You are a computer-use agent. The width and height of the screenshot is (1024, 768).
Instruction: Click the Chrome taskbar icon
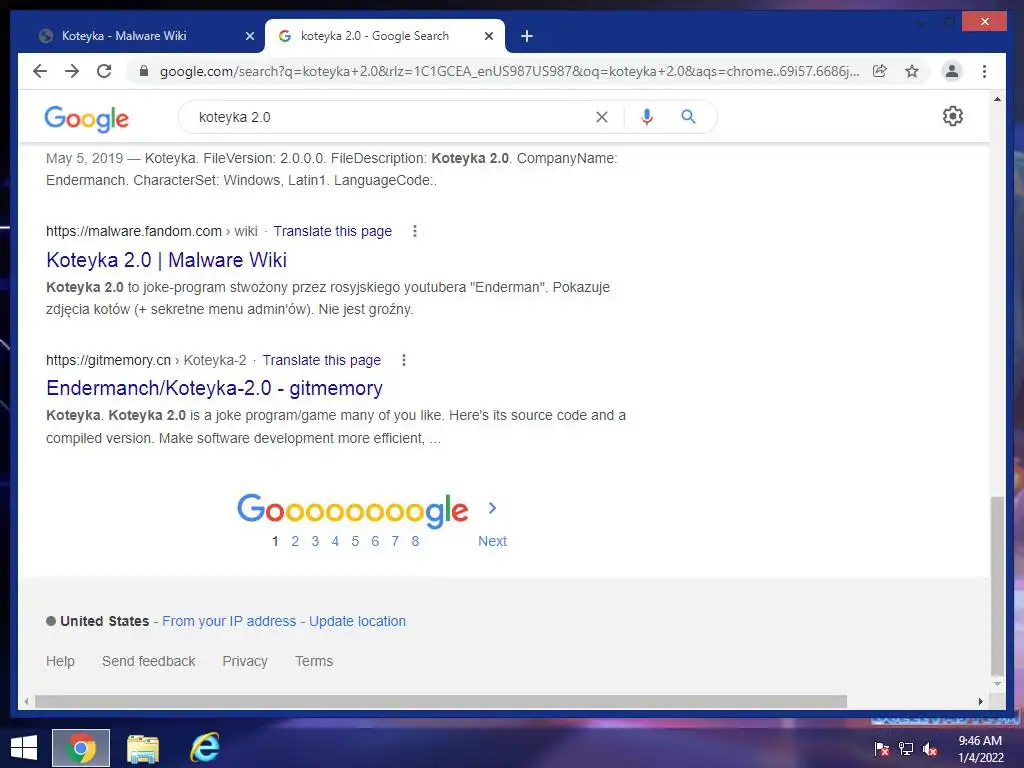[81, 748]
